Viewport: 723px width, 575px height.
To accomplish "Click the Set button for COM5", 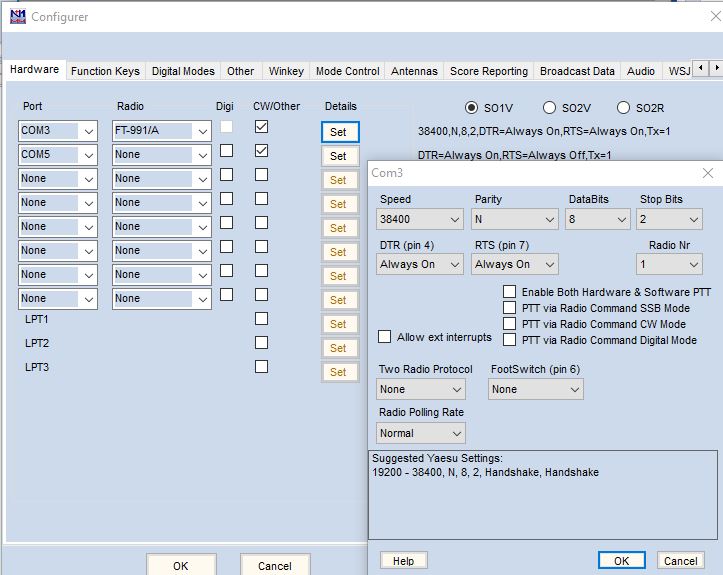I will [338, 156].
